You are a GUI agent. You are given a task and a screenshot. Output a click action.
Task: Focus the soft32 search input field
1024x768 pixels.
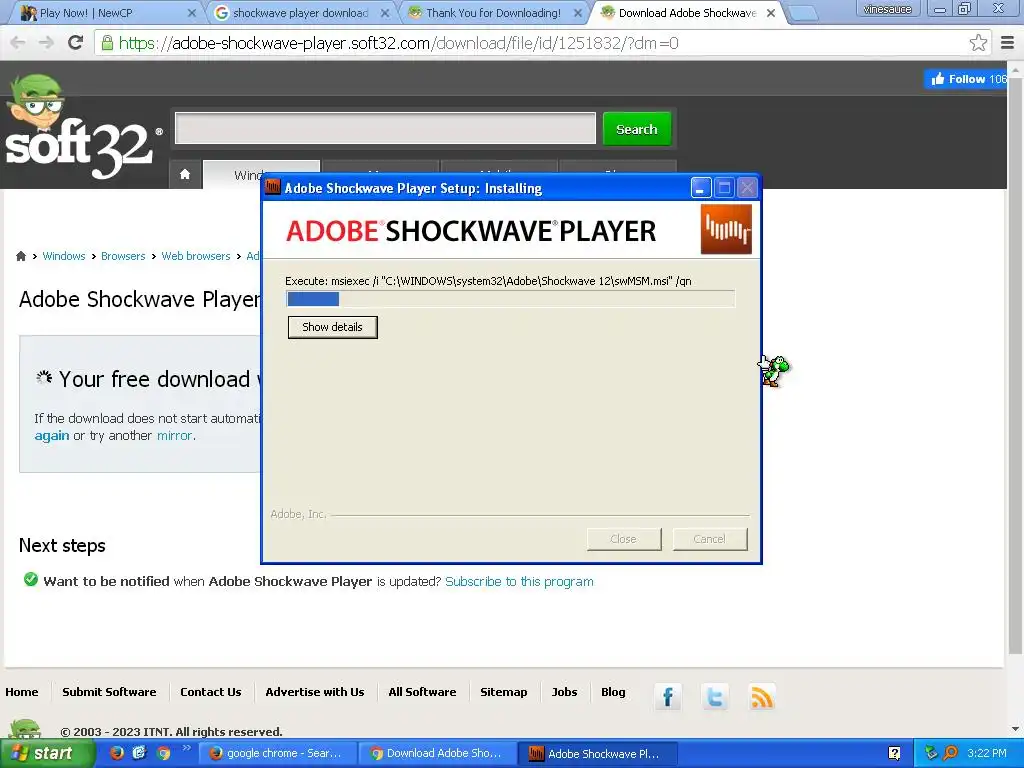click(x=385, y=128)
